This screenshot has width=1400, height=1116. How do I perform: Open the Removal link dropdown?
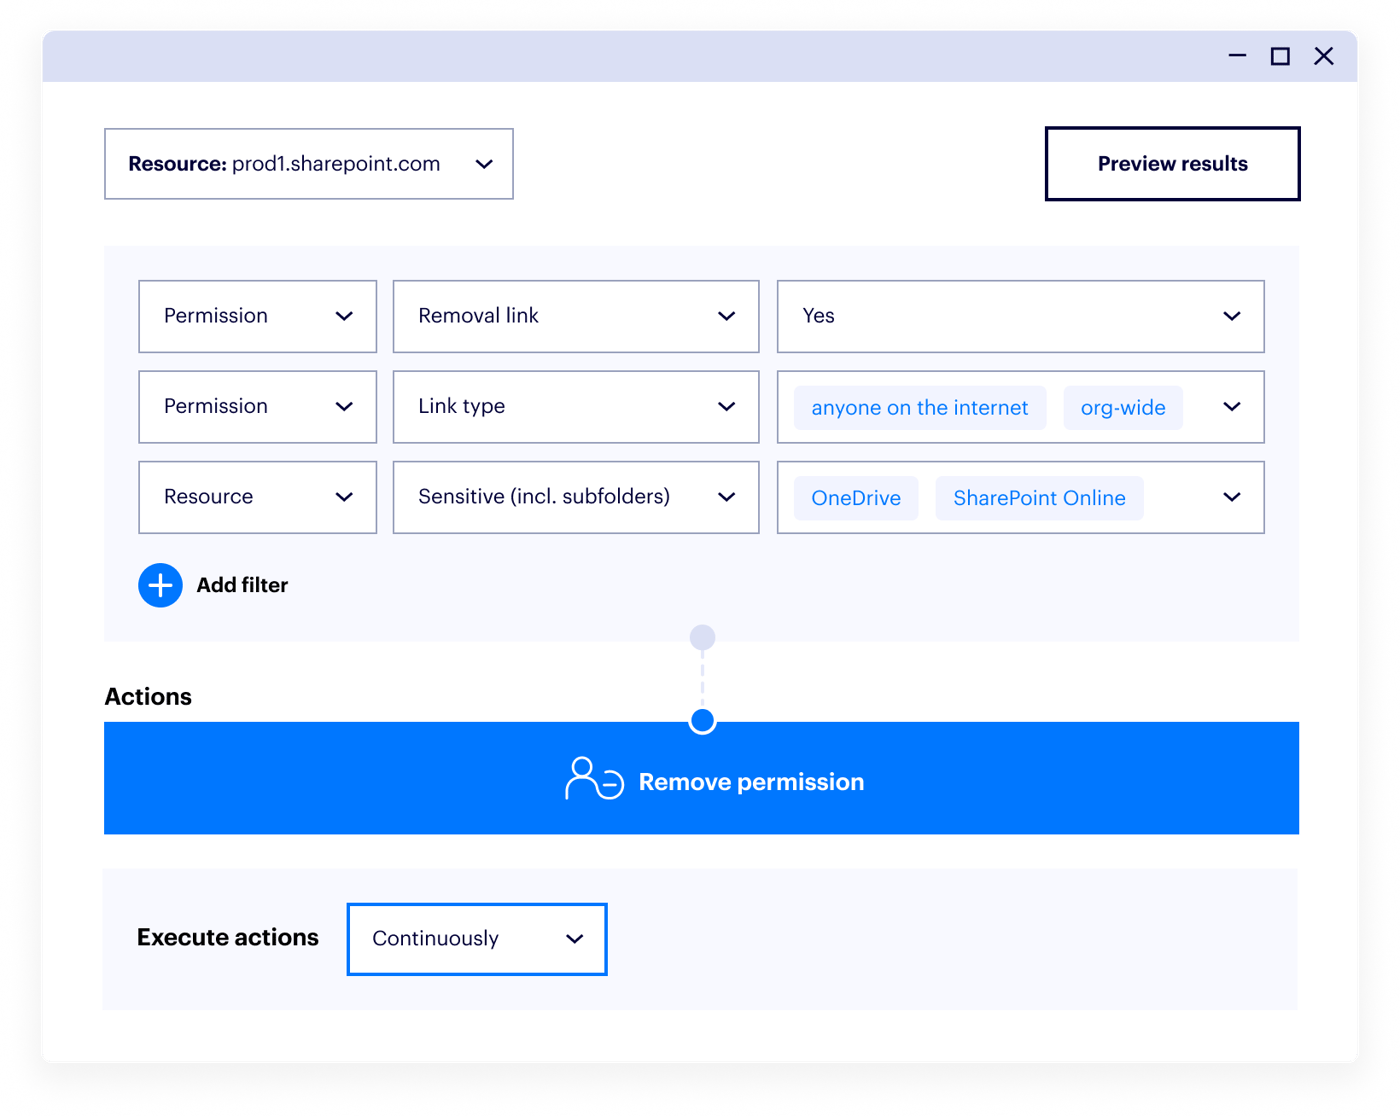click(x=575, y=316)
